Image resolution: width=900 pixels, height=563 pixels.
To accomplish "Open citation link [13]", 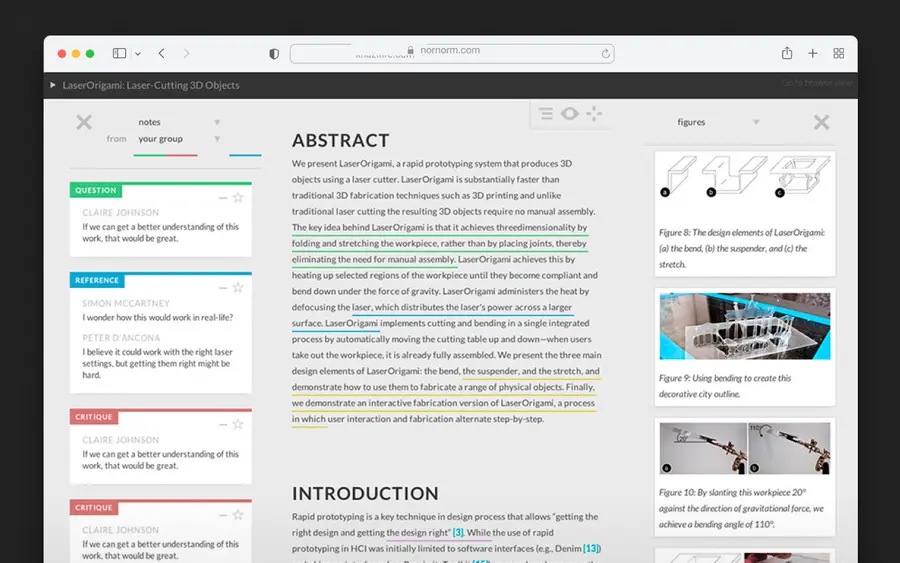I will [592, 549].
